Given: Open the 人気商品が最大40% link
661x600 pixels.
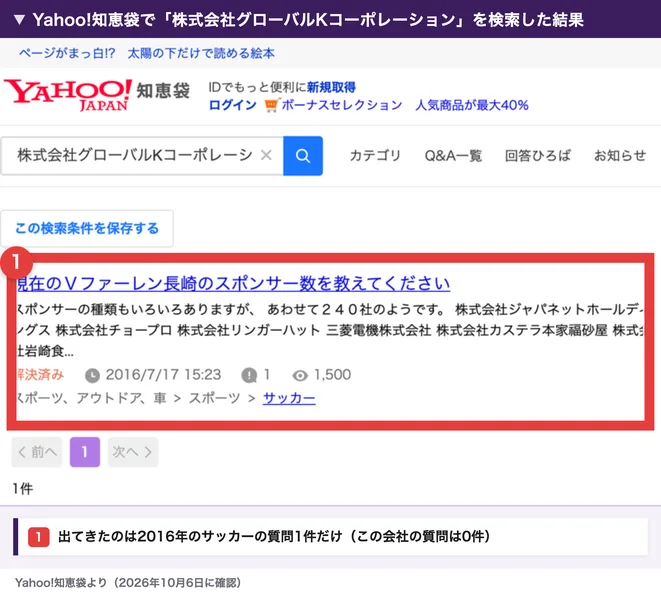Looking at the screenshot, I should (x=472, y=105).
